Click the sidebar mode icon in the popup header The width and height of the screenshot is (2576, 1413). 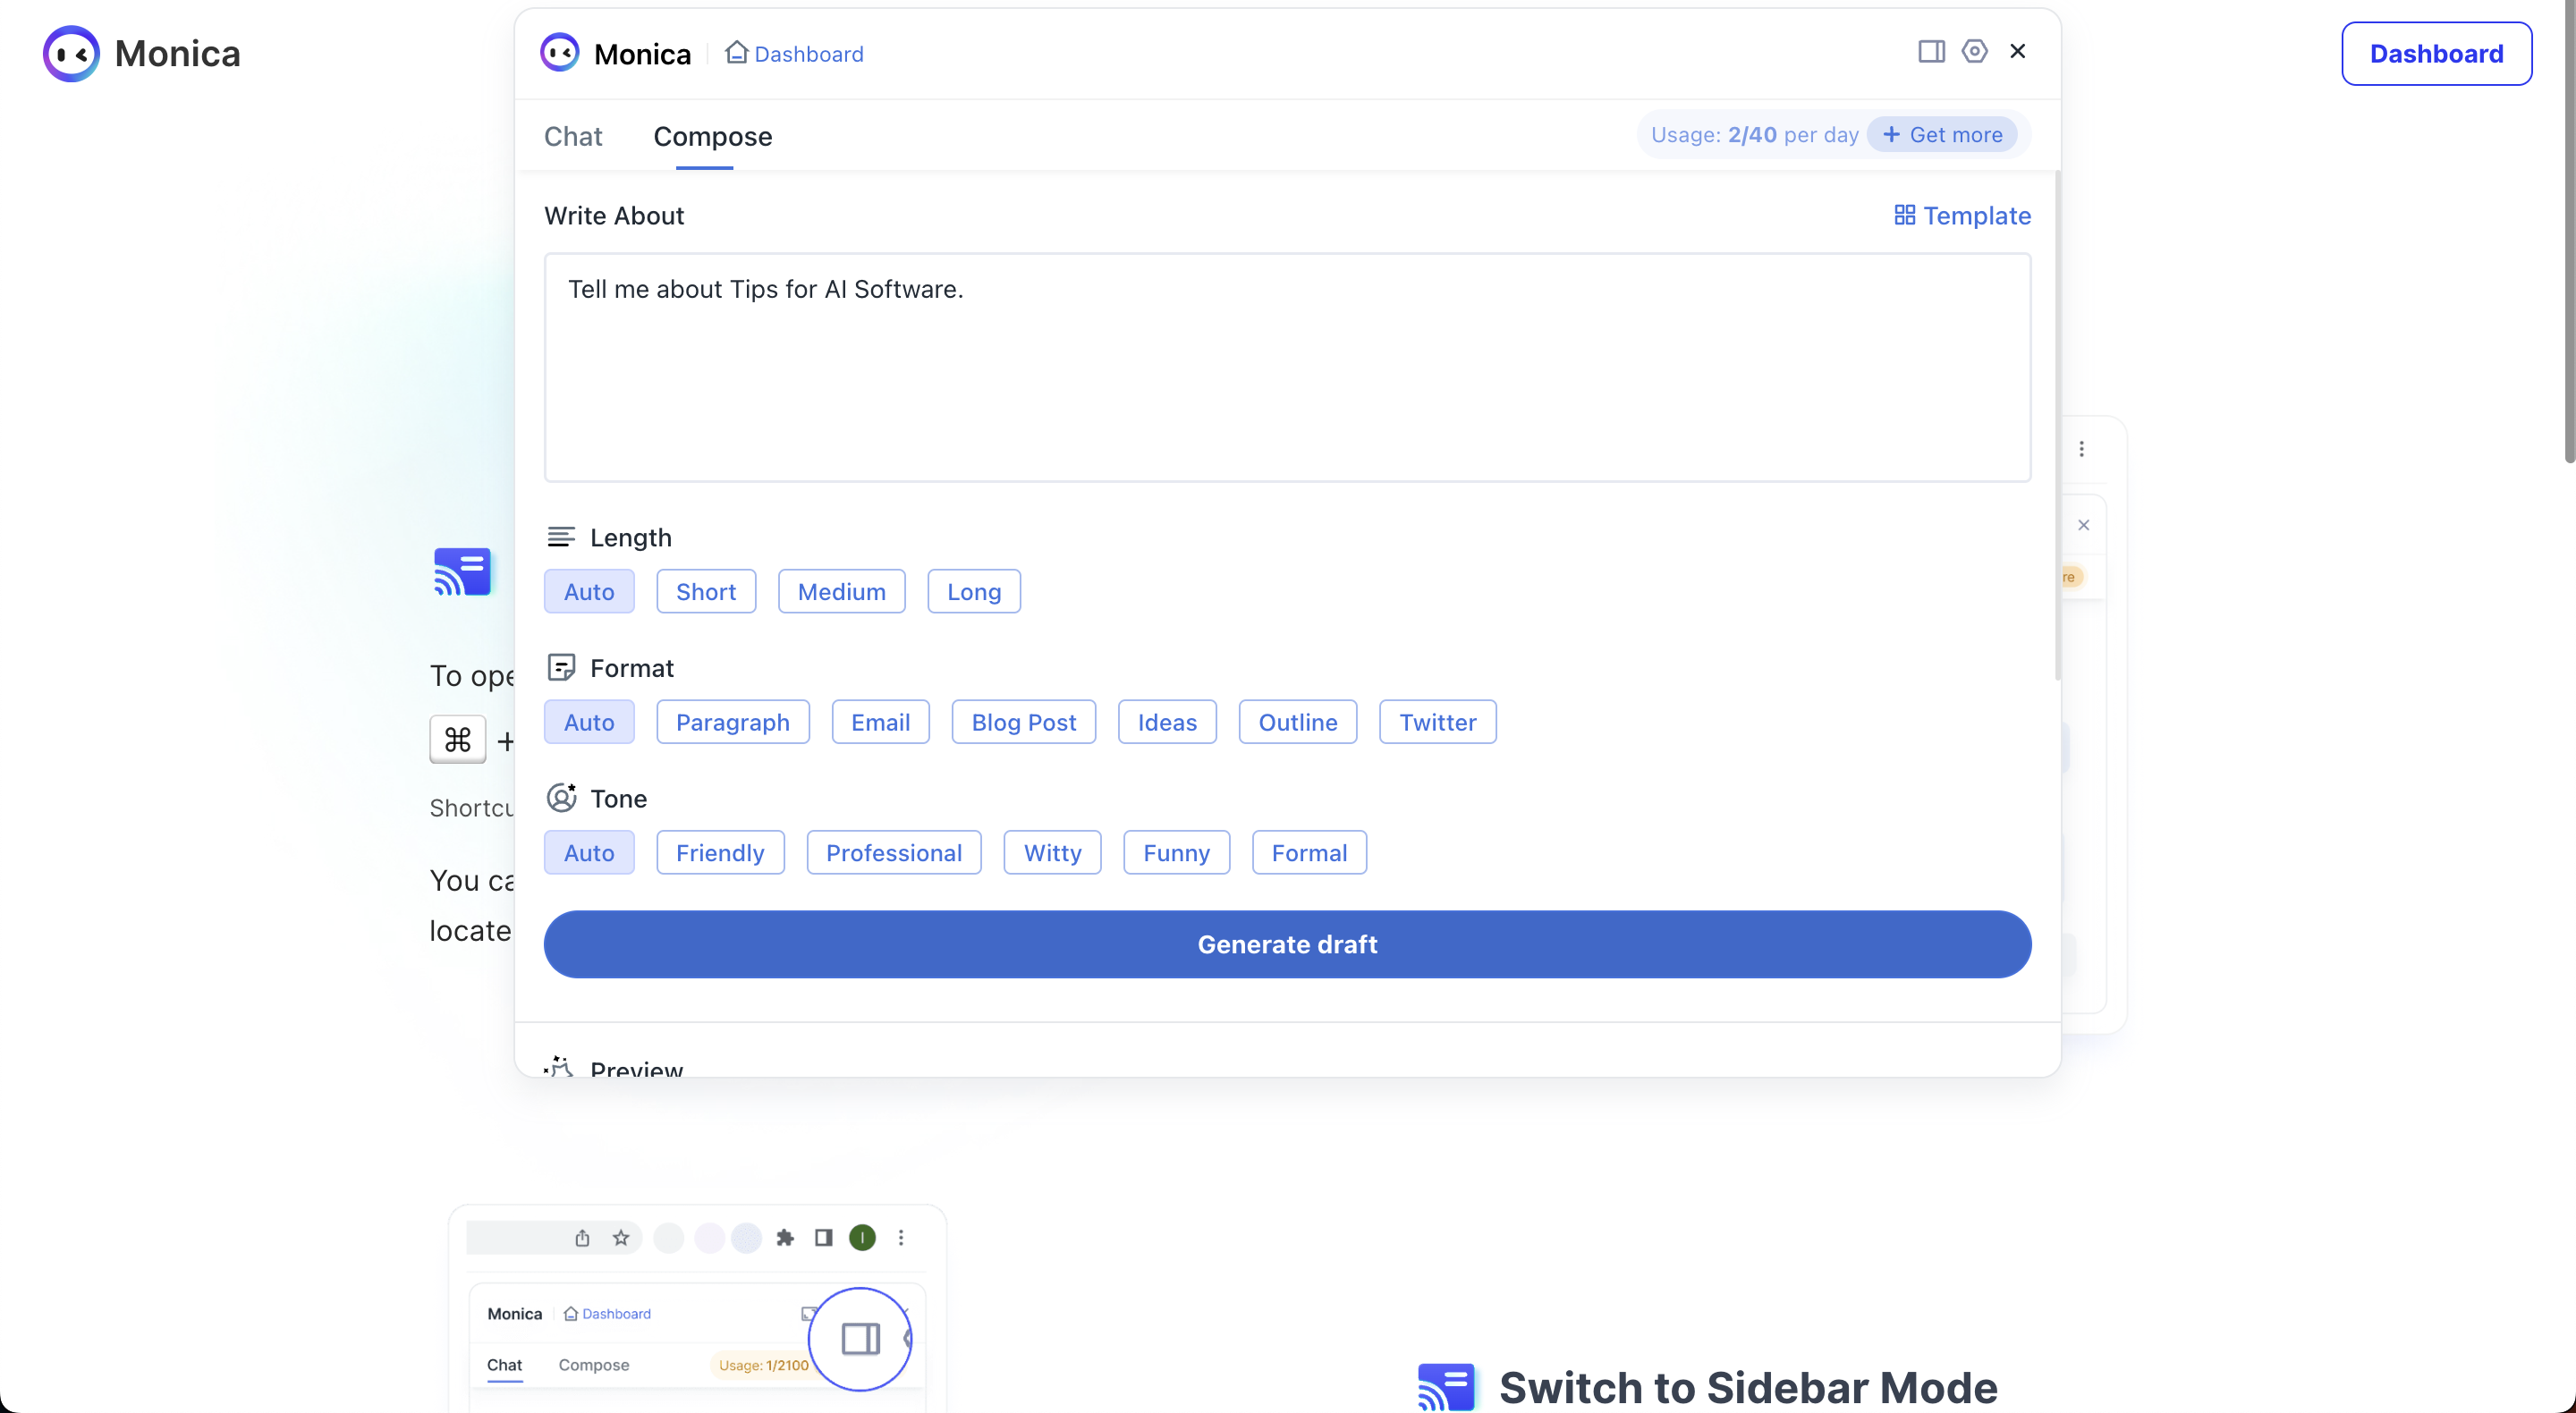pos(1931,52)
